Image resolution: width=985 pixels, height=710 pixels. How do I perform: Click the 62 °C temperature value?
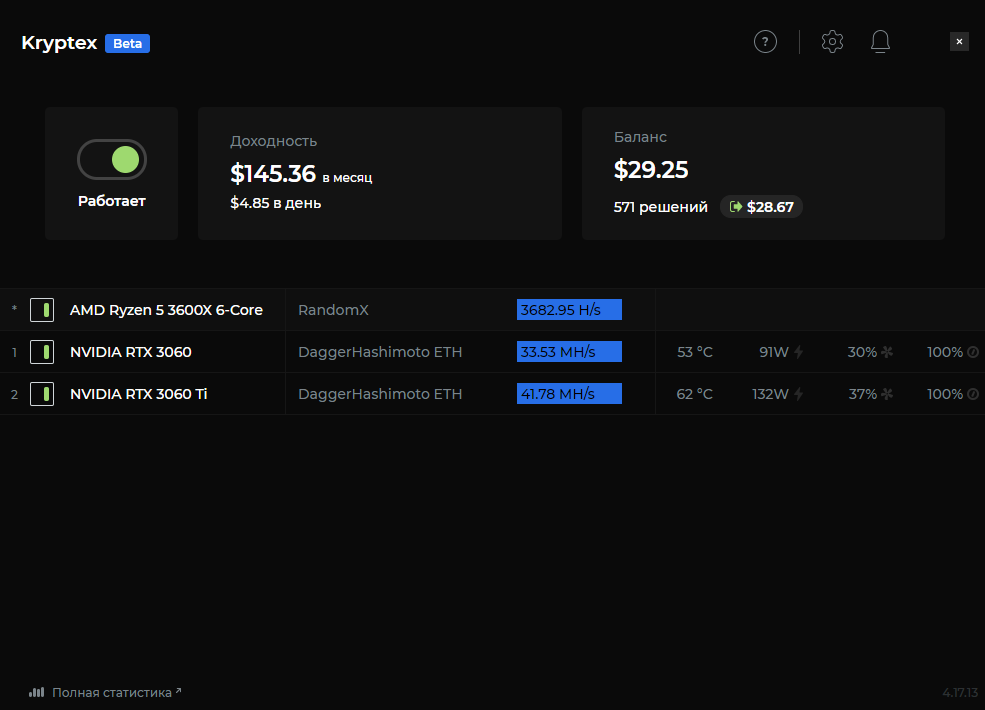click(695, 394)
